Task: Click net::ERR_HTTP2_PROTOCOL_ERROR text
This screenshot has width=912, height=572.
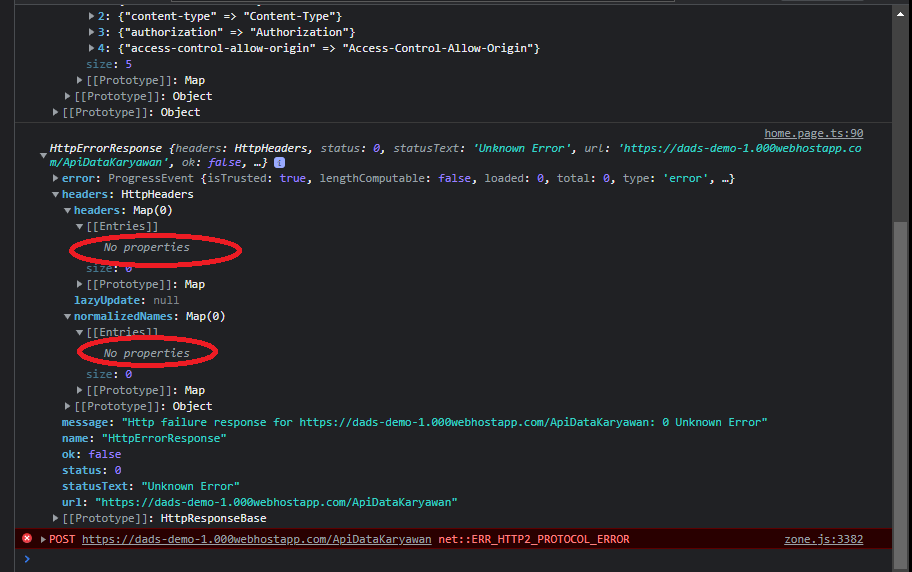Action: click(x=533, y=539)
